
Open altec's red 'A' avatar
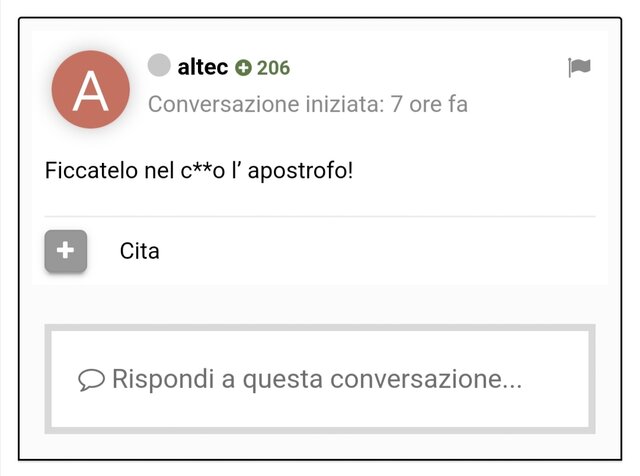[91, 89]
